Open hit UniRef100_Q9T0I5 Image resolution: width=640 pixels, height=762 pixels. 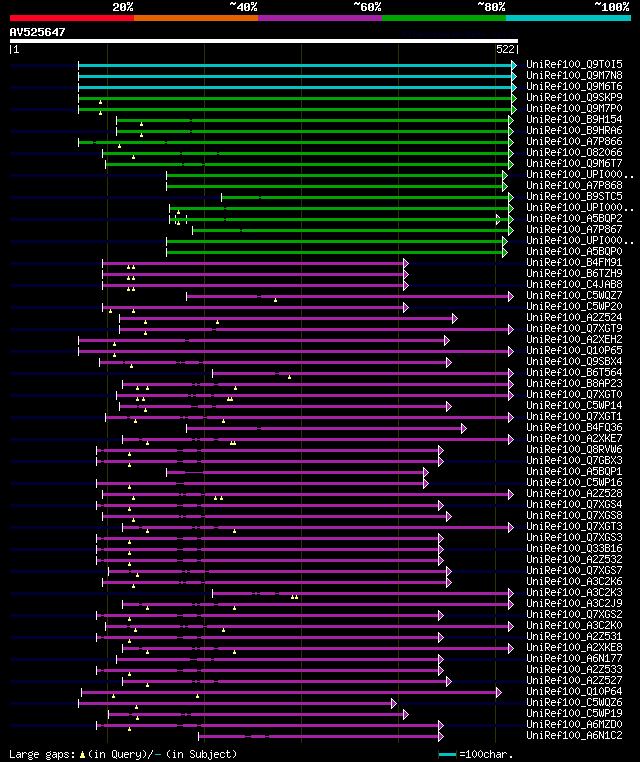click(x=574, y=65)
